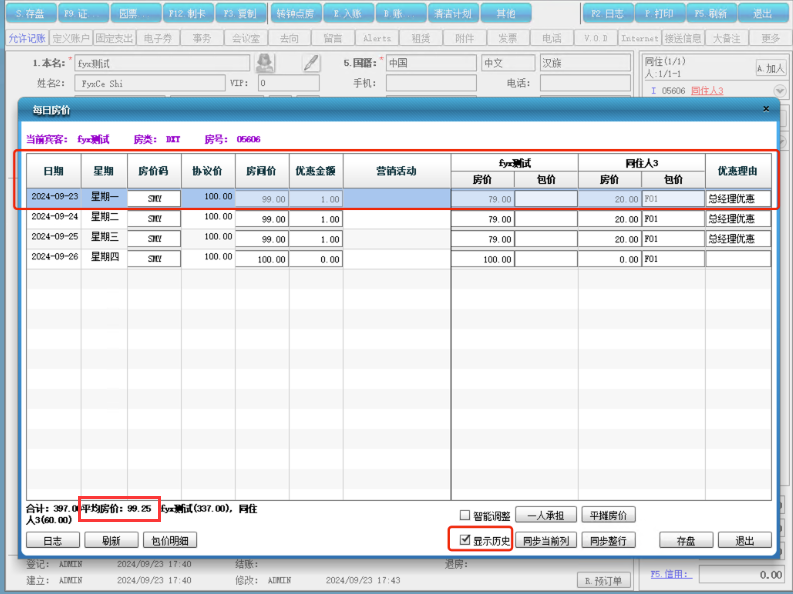Click the 转钟点房 toolbar button
This screenshot has height=594, width=793.
pyautogui.click(x=295, y=13)
